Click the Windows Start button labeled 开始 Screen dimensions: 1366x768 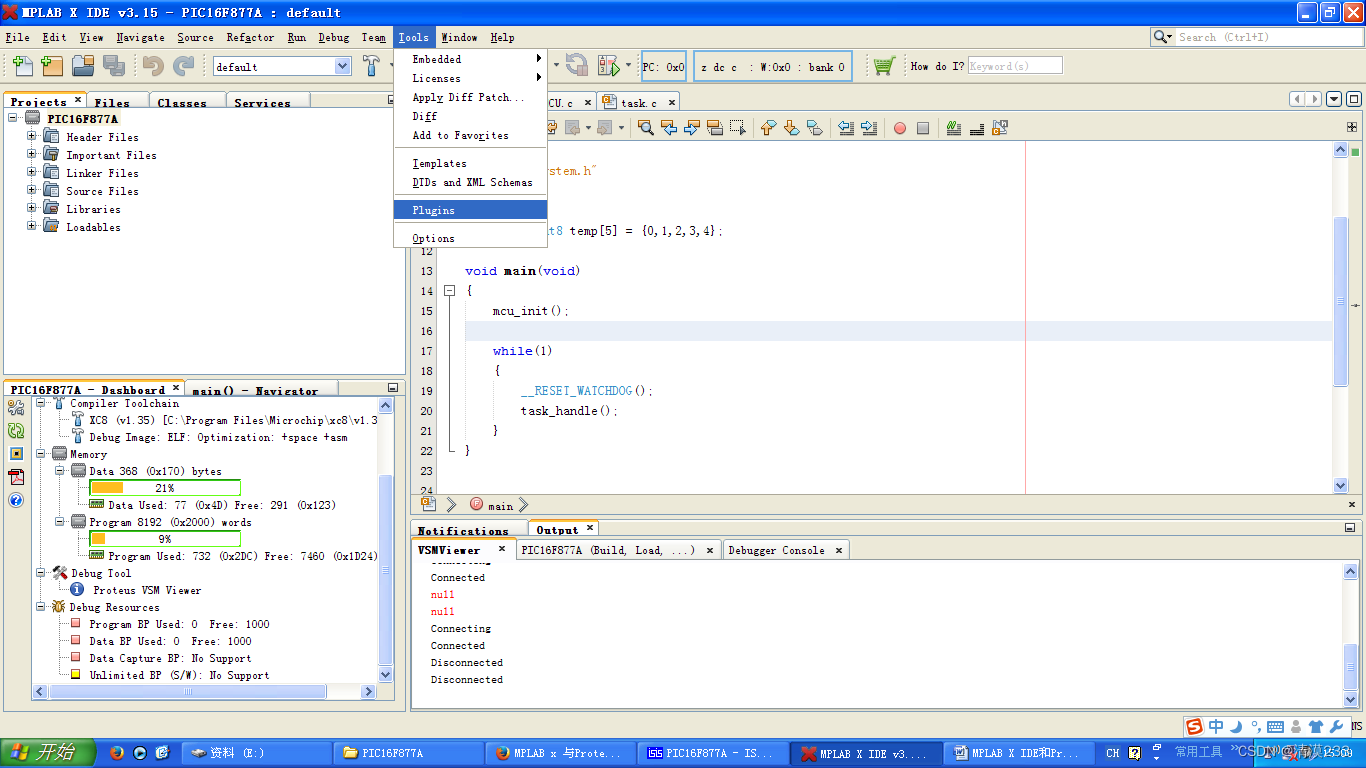tap(48, 753)
